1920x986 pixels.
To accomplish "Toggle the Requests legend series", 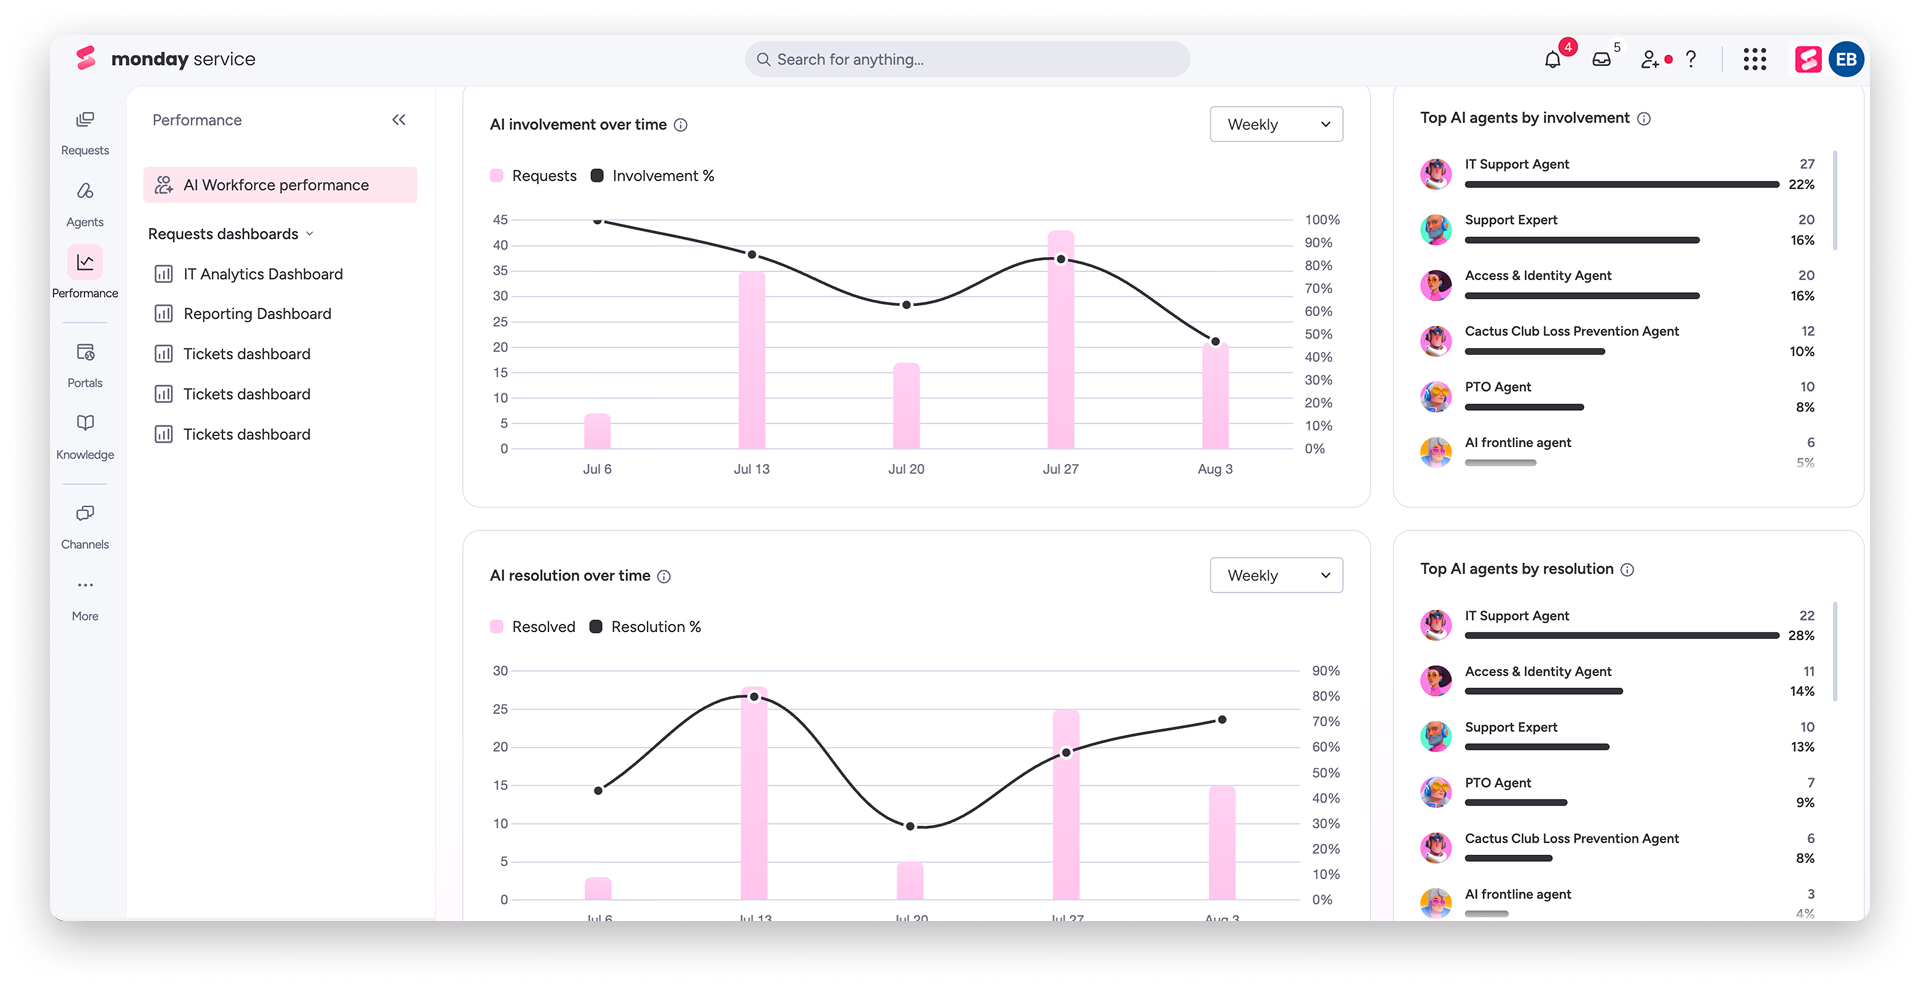I will [534, 176].
